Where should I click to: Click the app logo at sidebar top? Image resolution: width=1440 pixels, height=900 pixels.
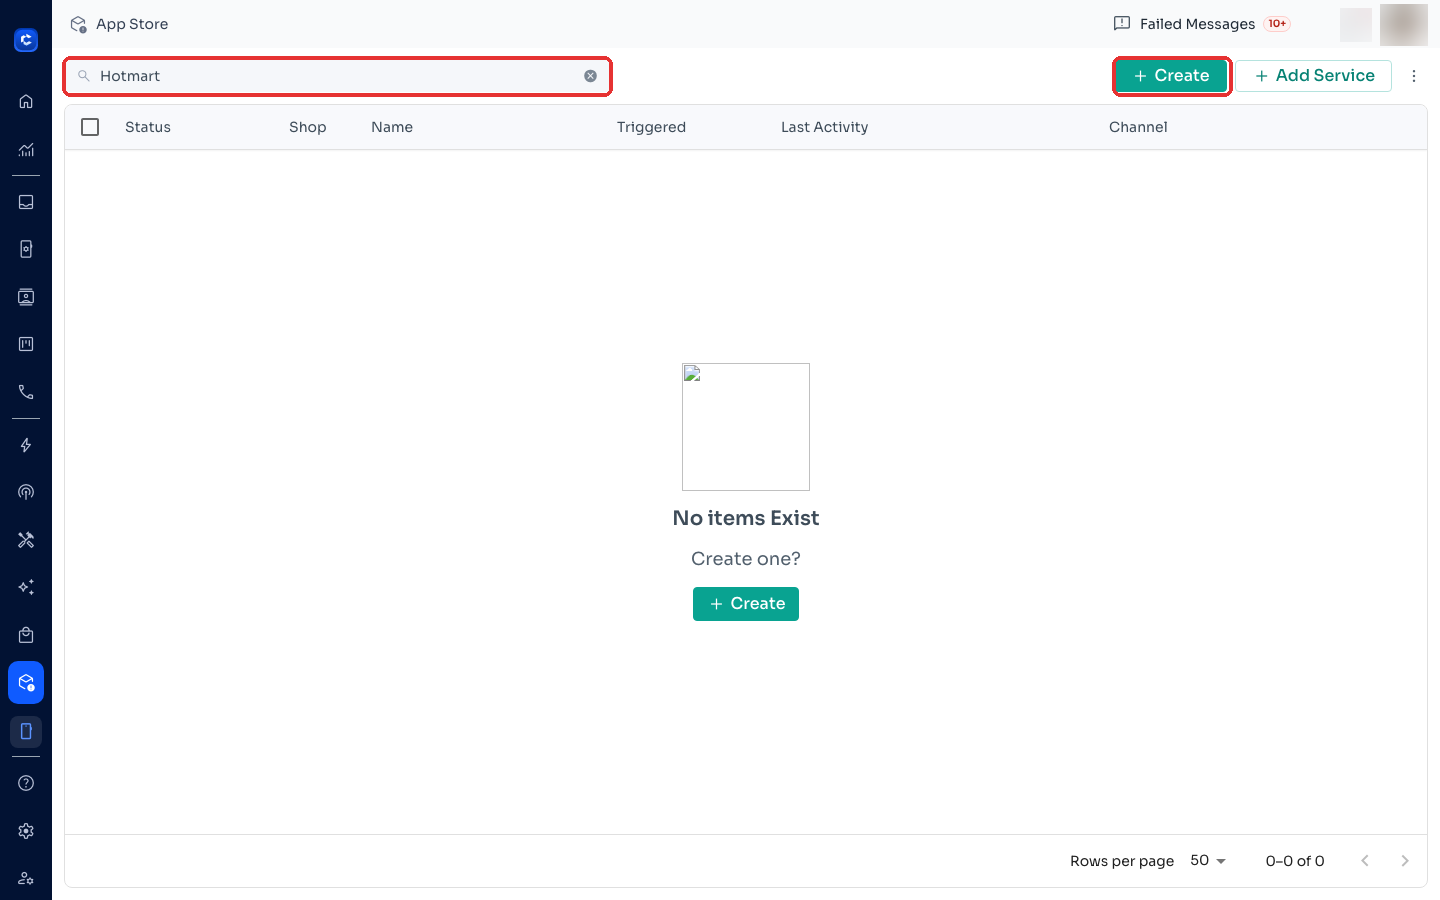(x=26, y=40)
